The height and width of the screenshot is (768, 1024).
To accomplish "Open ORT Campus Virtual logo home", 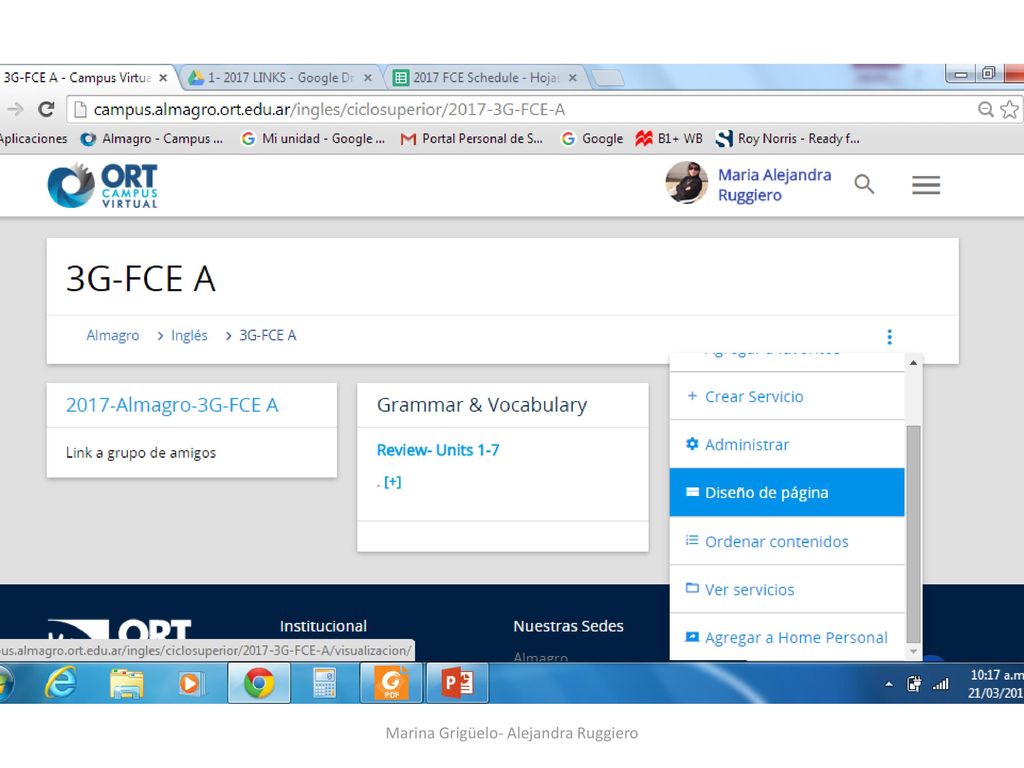I will (x=103, y=185).
